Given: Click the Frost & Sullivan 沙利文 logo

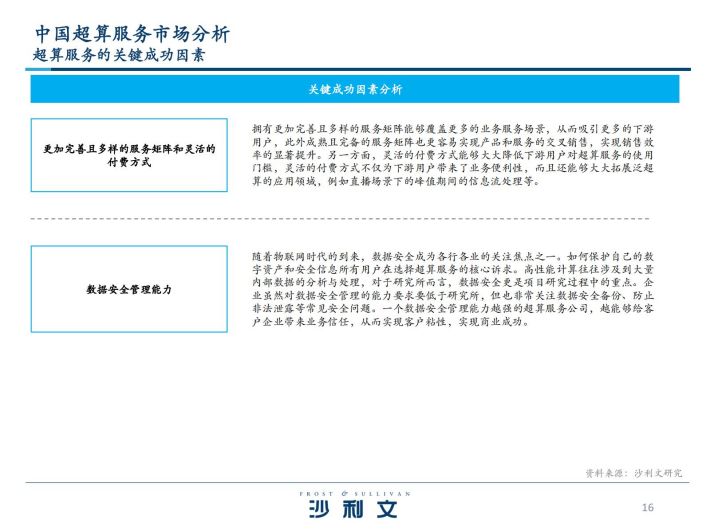Looking at the screenshot, I should [355, 504].
